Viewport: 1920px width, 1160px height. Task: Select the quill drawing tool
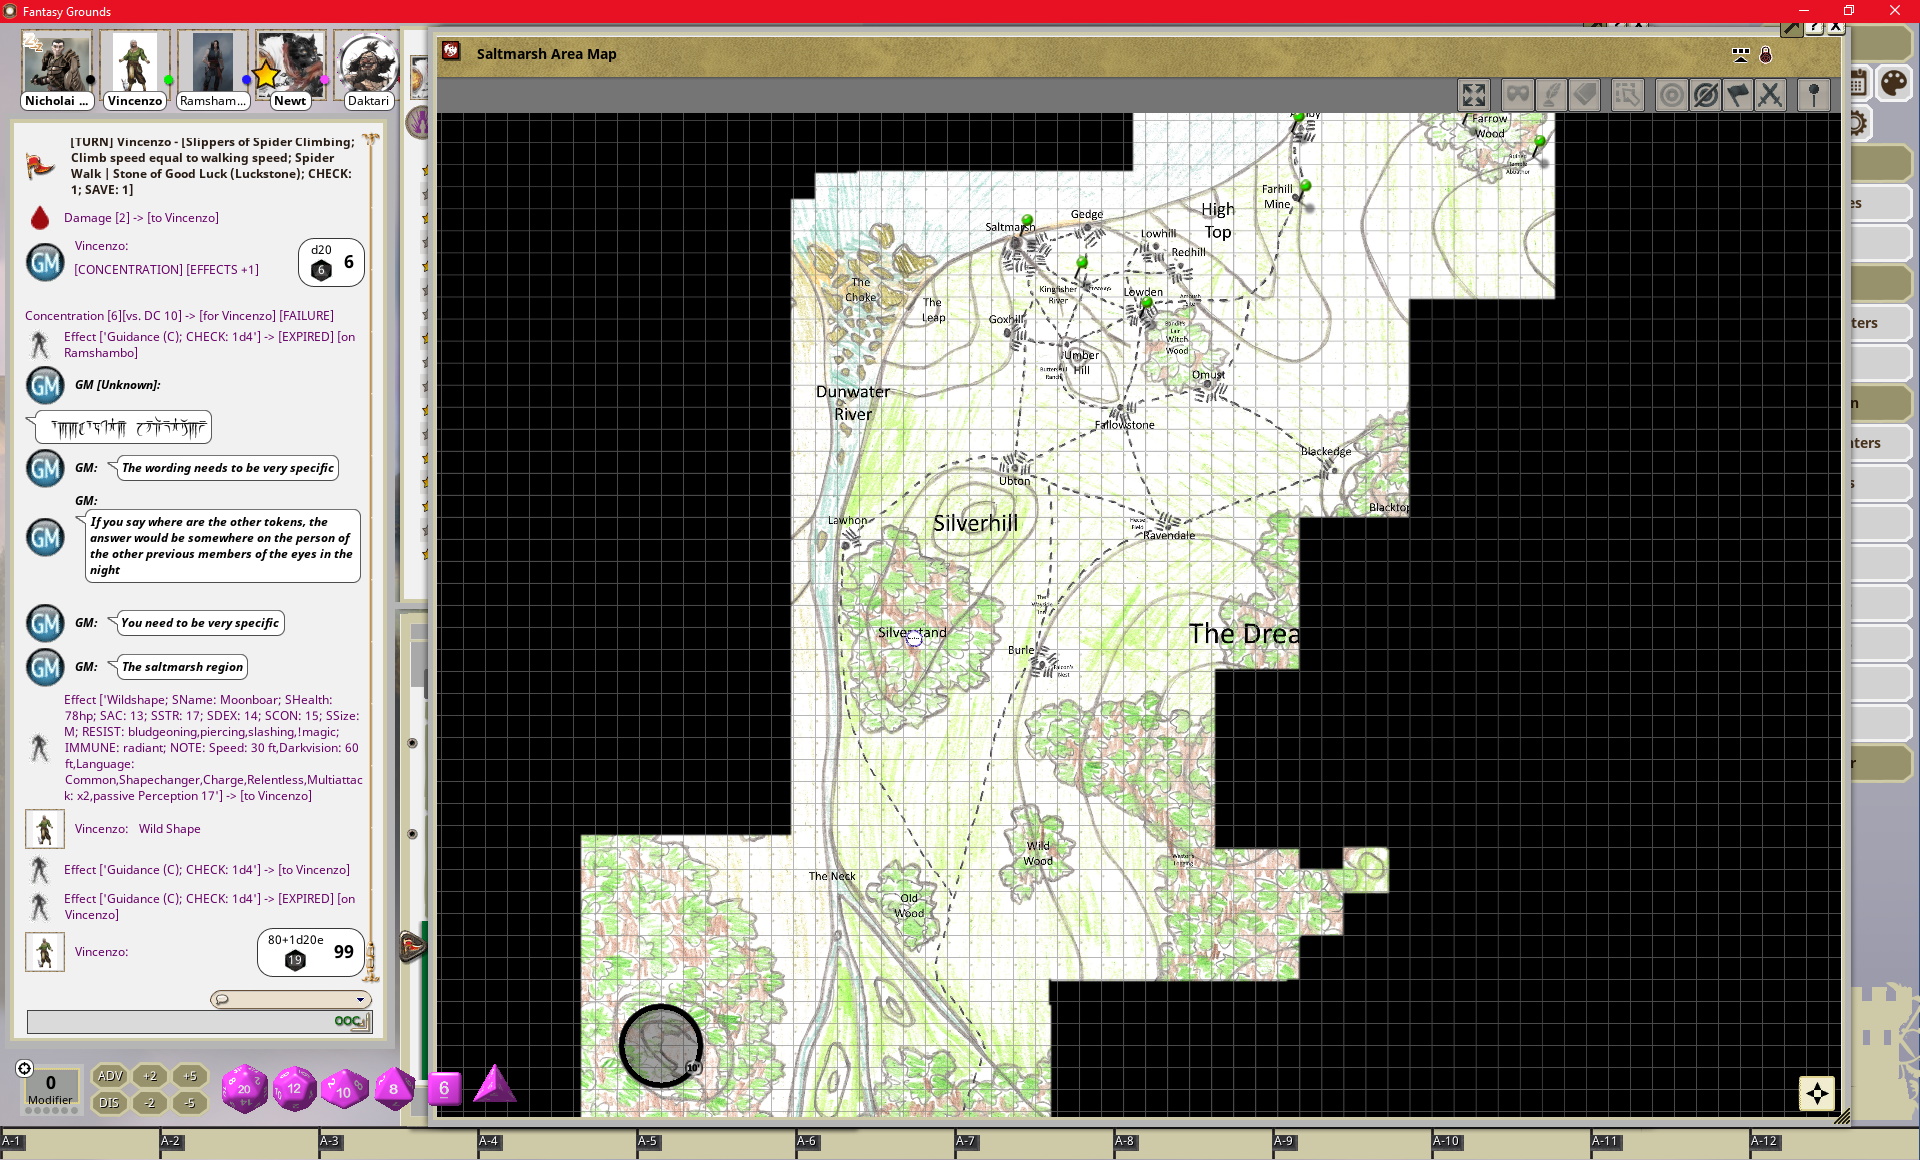(1551, 95)
